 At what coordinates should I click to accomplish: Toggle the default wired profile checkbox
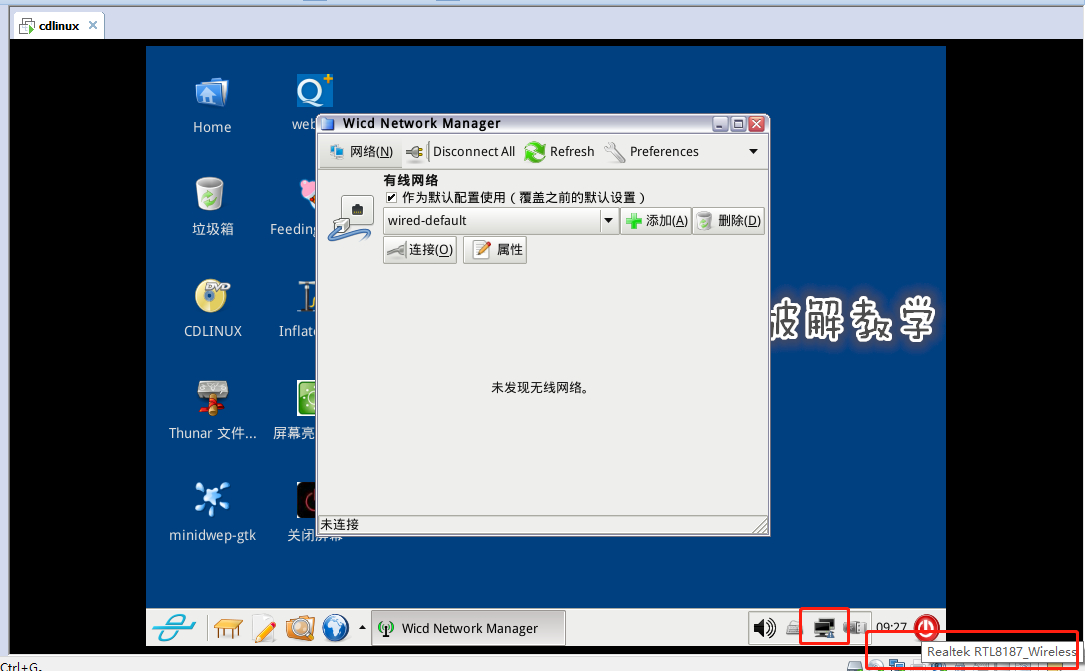392,198
